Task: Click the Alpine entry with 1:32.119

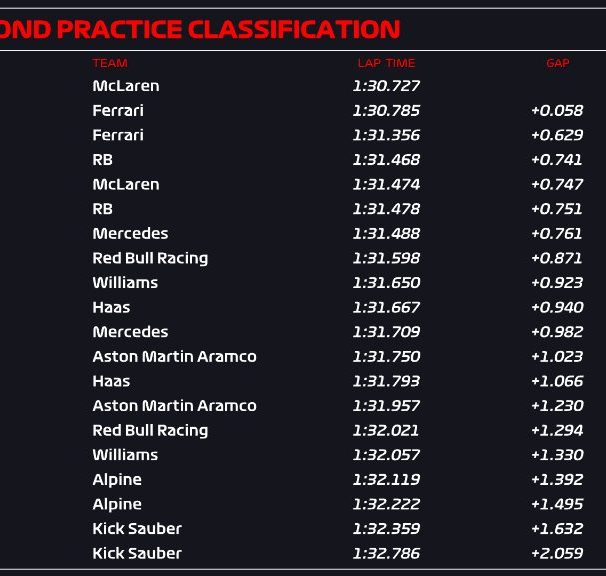Action: (x=117, y=480)
